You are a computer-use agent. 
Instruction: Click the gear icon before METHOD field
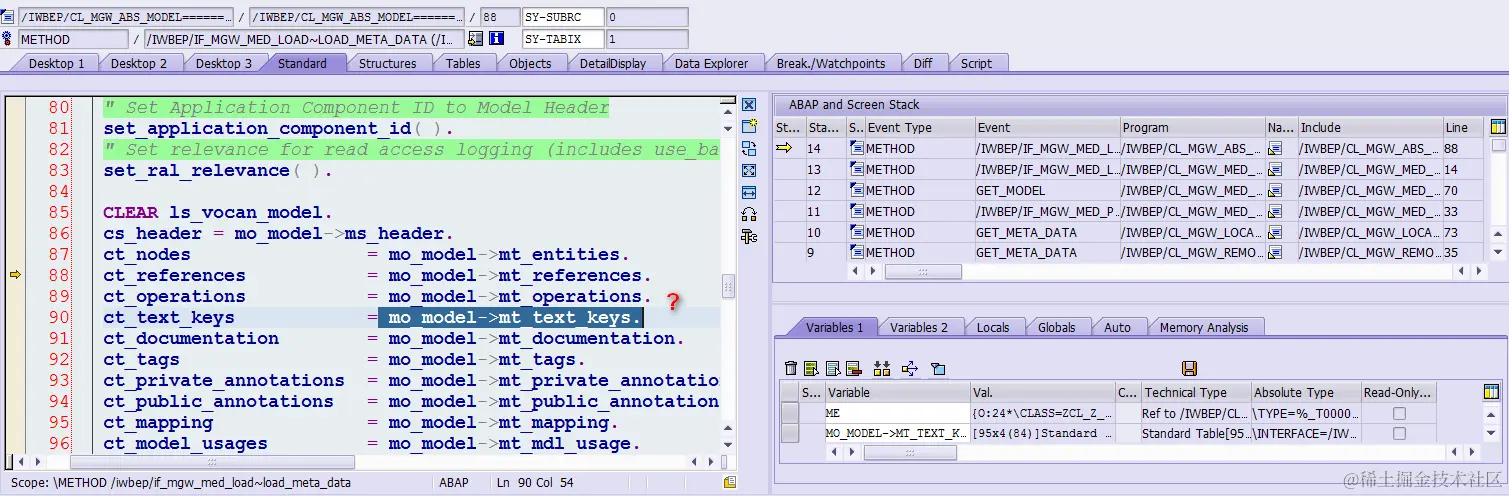coord(8,39)
